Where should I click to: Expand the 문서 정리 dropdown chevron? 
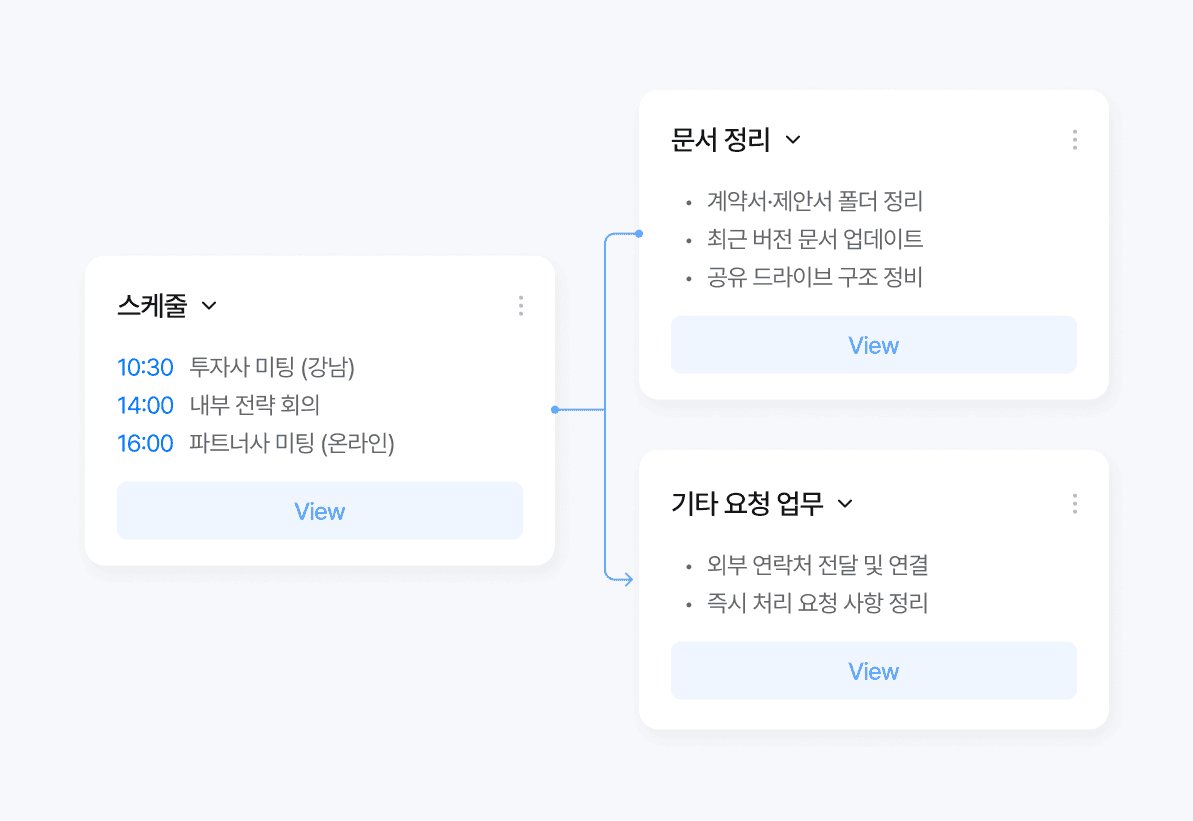click(x=794, y=141)
